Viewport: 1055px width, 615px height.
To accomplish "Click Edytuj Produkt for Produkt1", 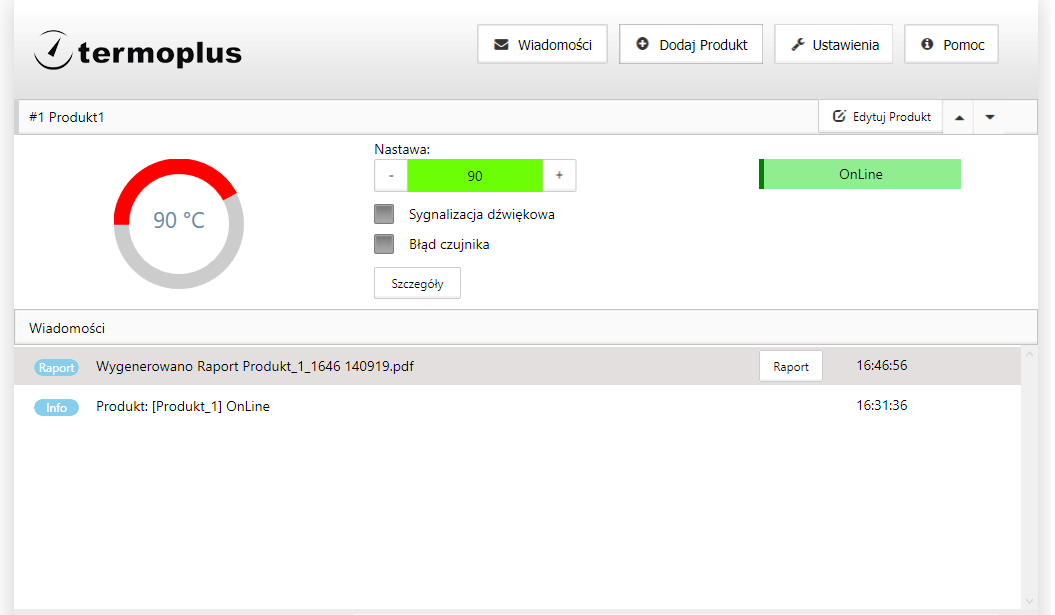I will [x=881, y=117].
